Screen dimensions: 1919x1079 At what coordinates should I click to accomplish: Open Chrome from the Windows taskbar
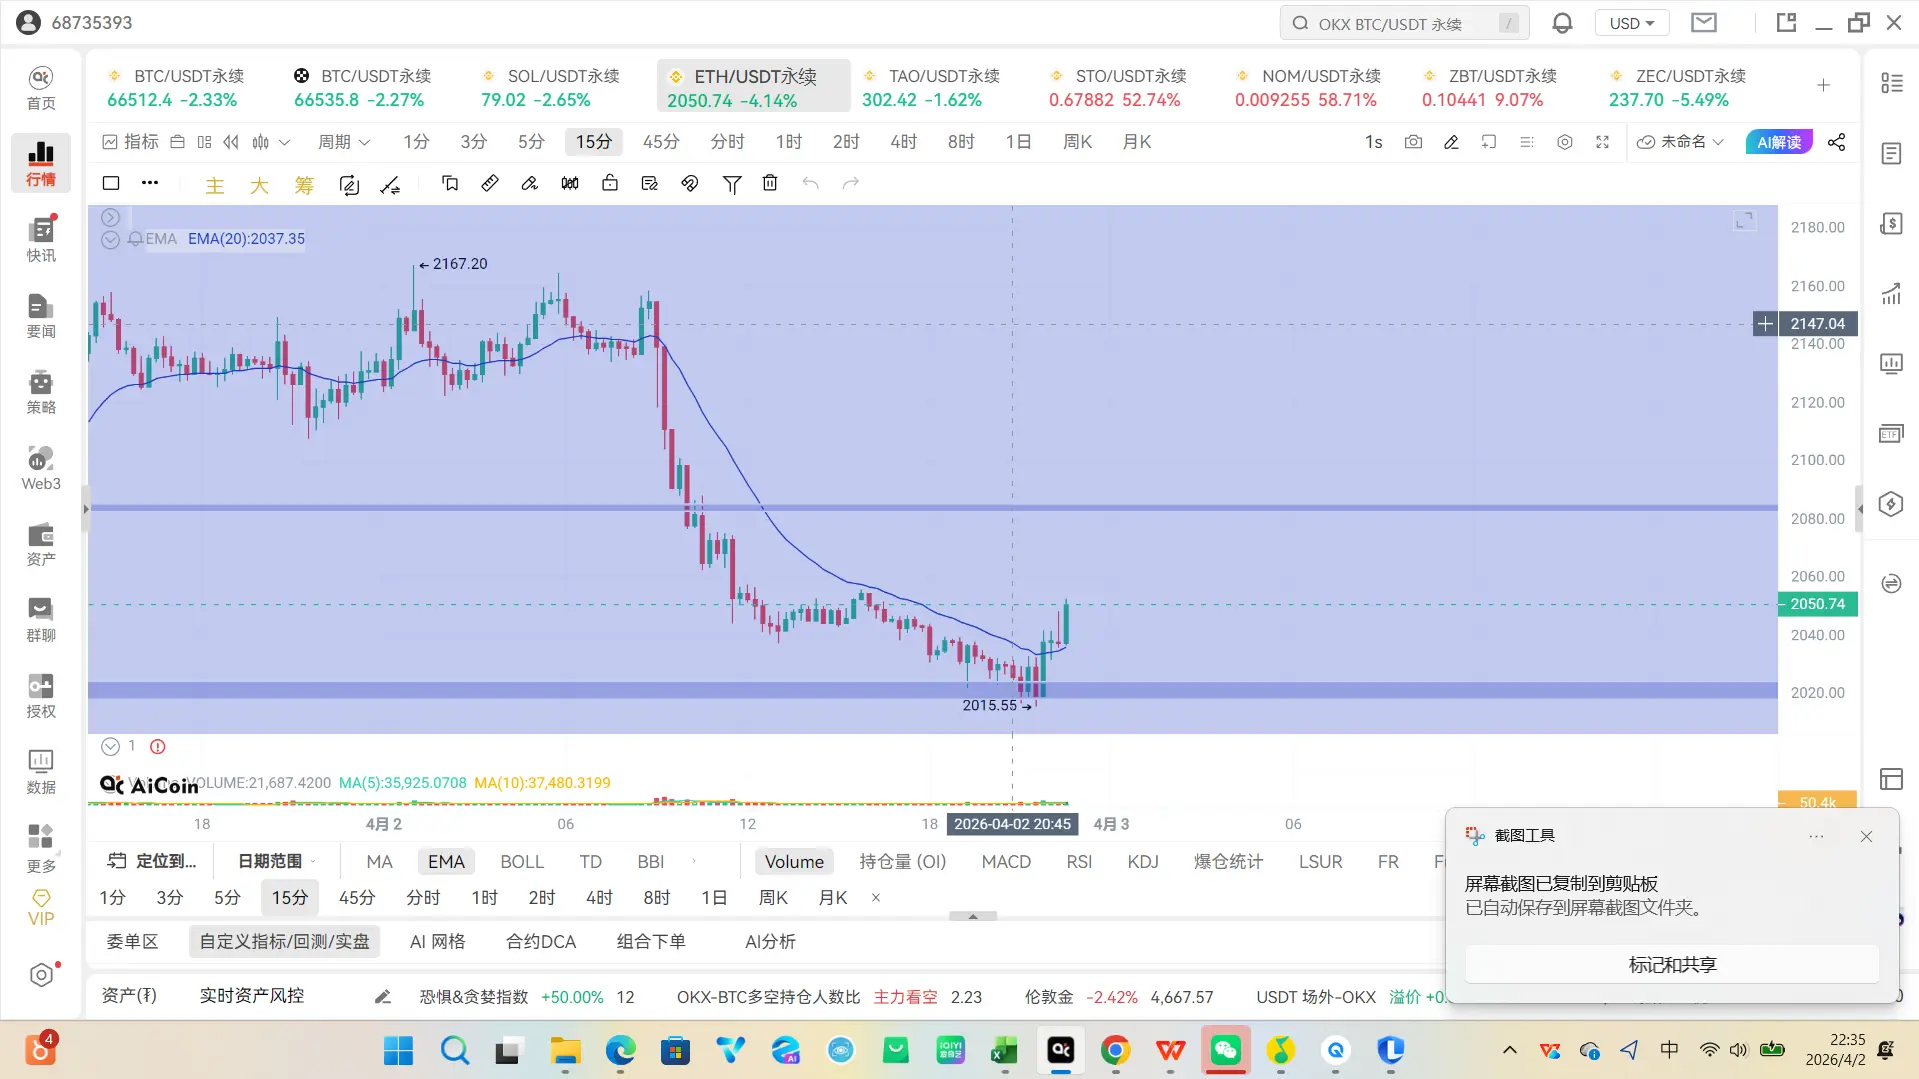pyautogui.click(x=1115, y=1050)
